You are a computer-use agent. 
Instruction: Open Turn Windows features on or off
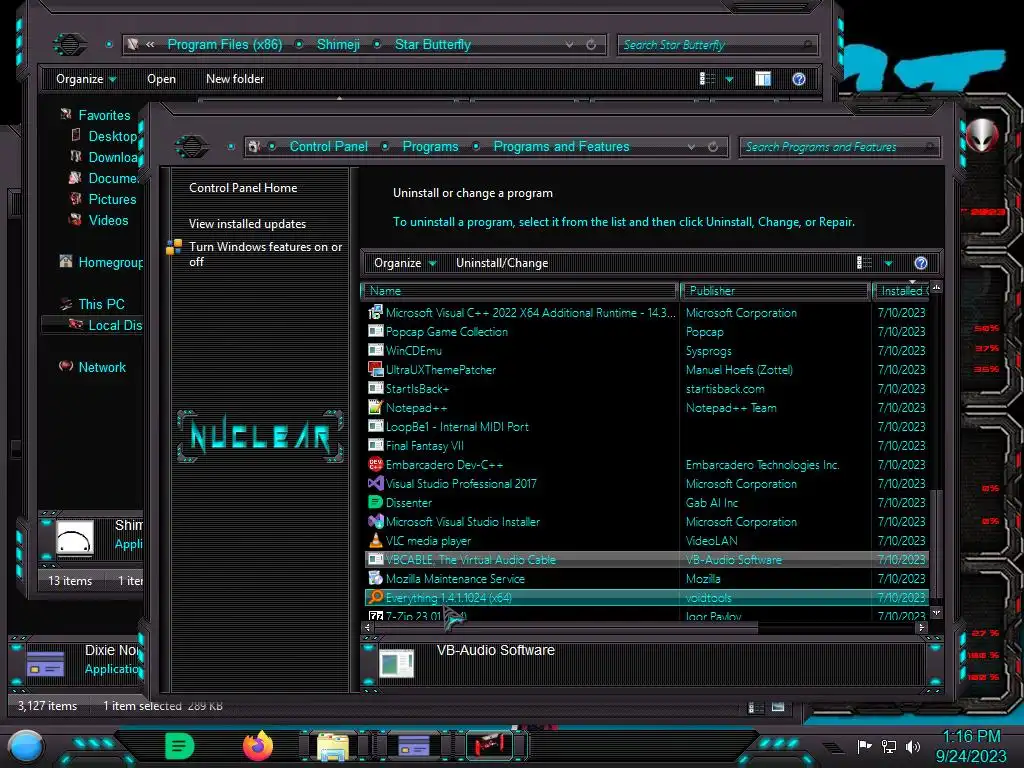265,254
